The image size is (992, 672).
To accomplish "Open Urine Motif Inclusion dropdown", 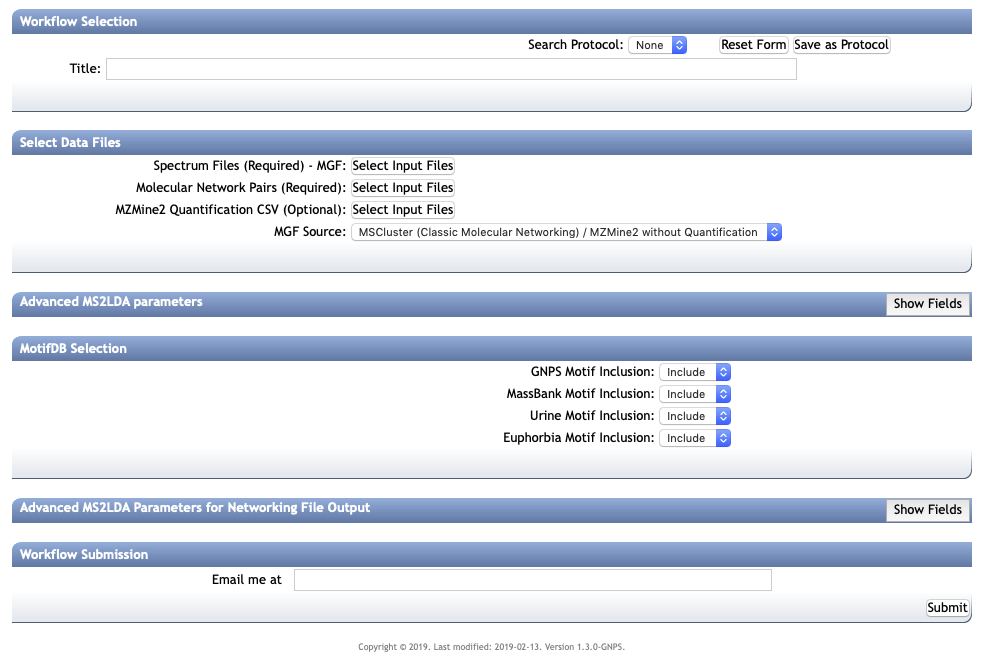I will click(695, 416).
